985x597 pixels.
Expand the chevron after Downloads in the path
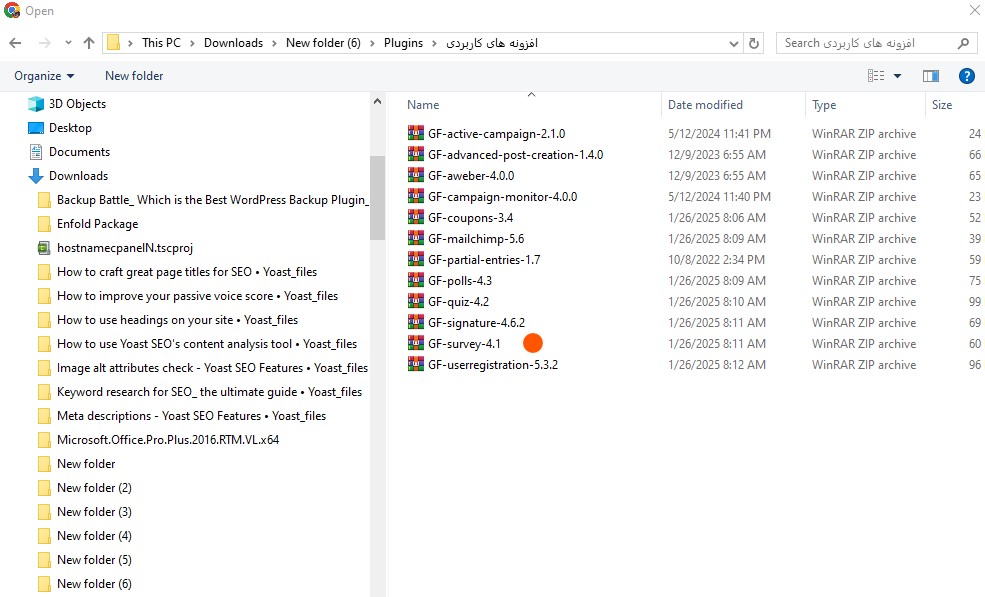point(275,43)
